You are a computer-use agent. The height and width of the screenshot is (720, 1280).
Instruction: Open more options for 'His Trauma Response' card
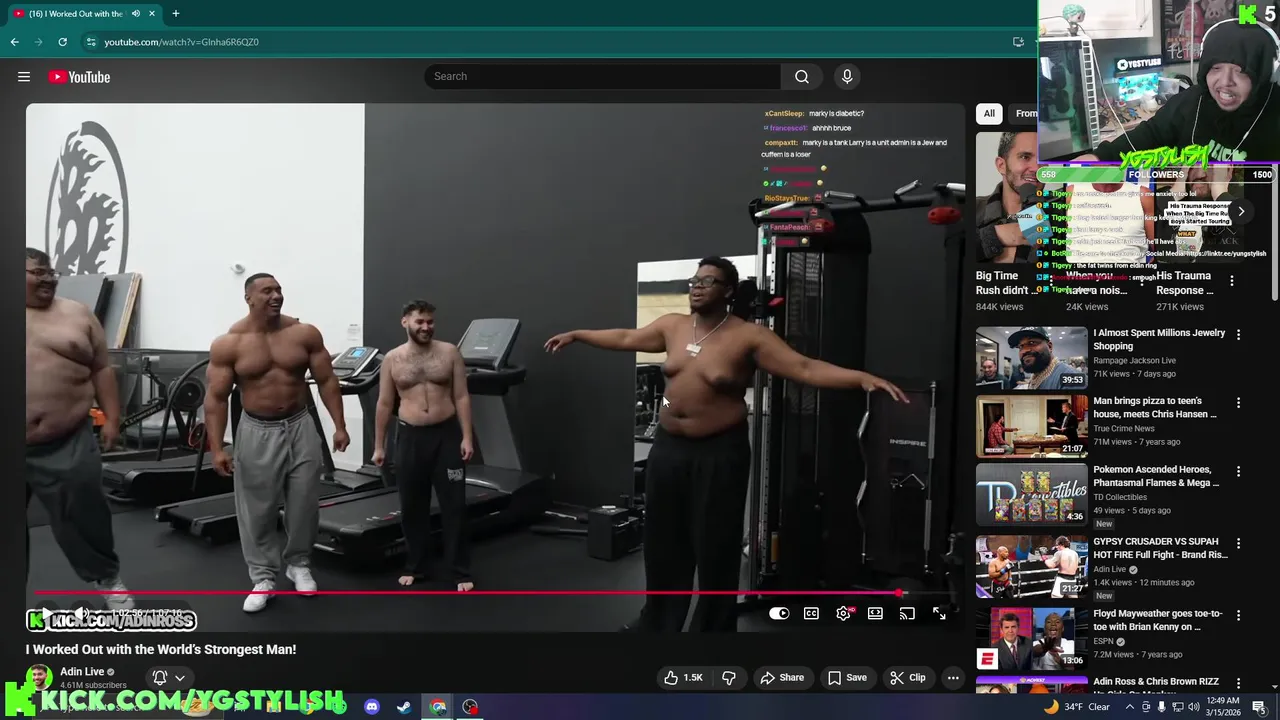tap(1232, 281)
